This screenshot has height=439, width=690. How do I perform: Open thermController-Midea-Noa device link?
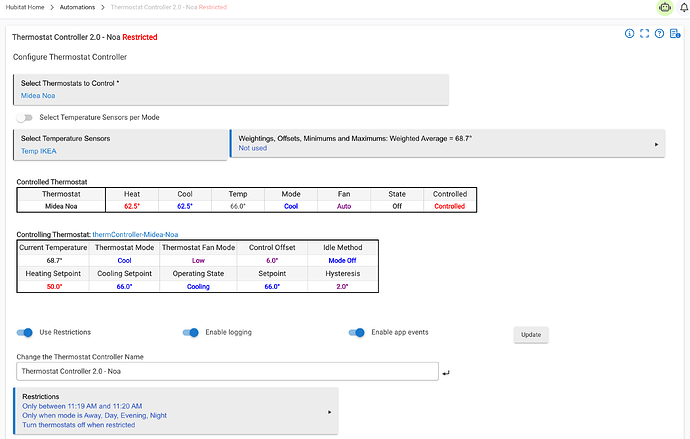point(135,234)
